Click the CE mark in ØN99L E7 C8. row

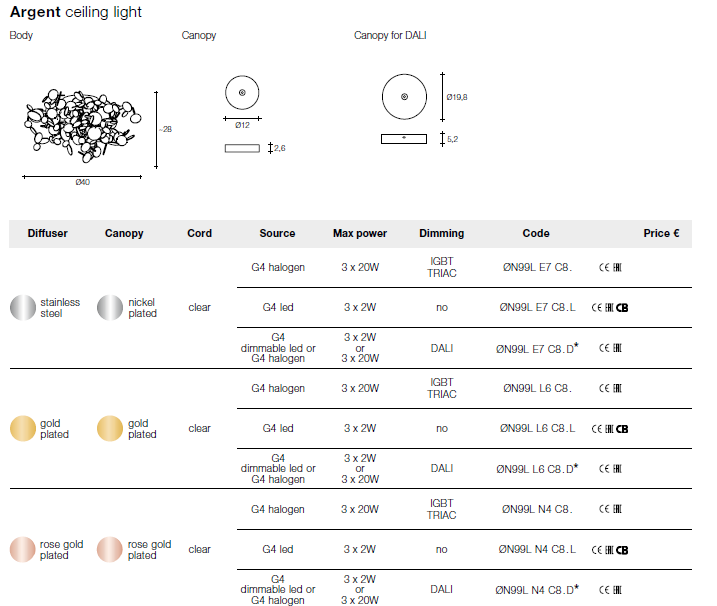pyautogui.click(x=604, y=268)
